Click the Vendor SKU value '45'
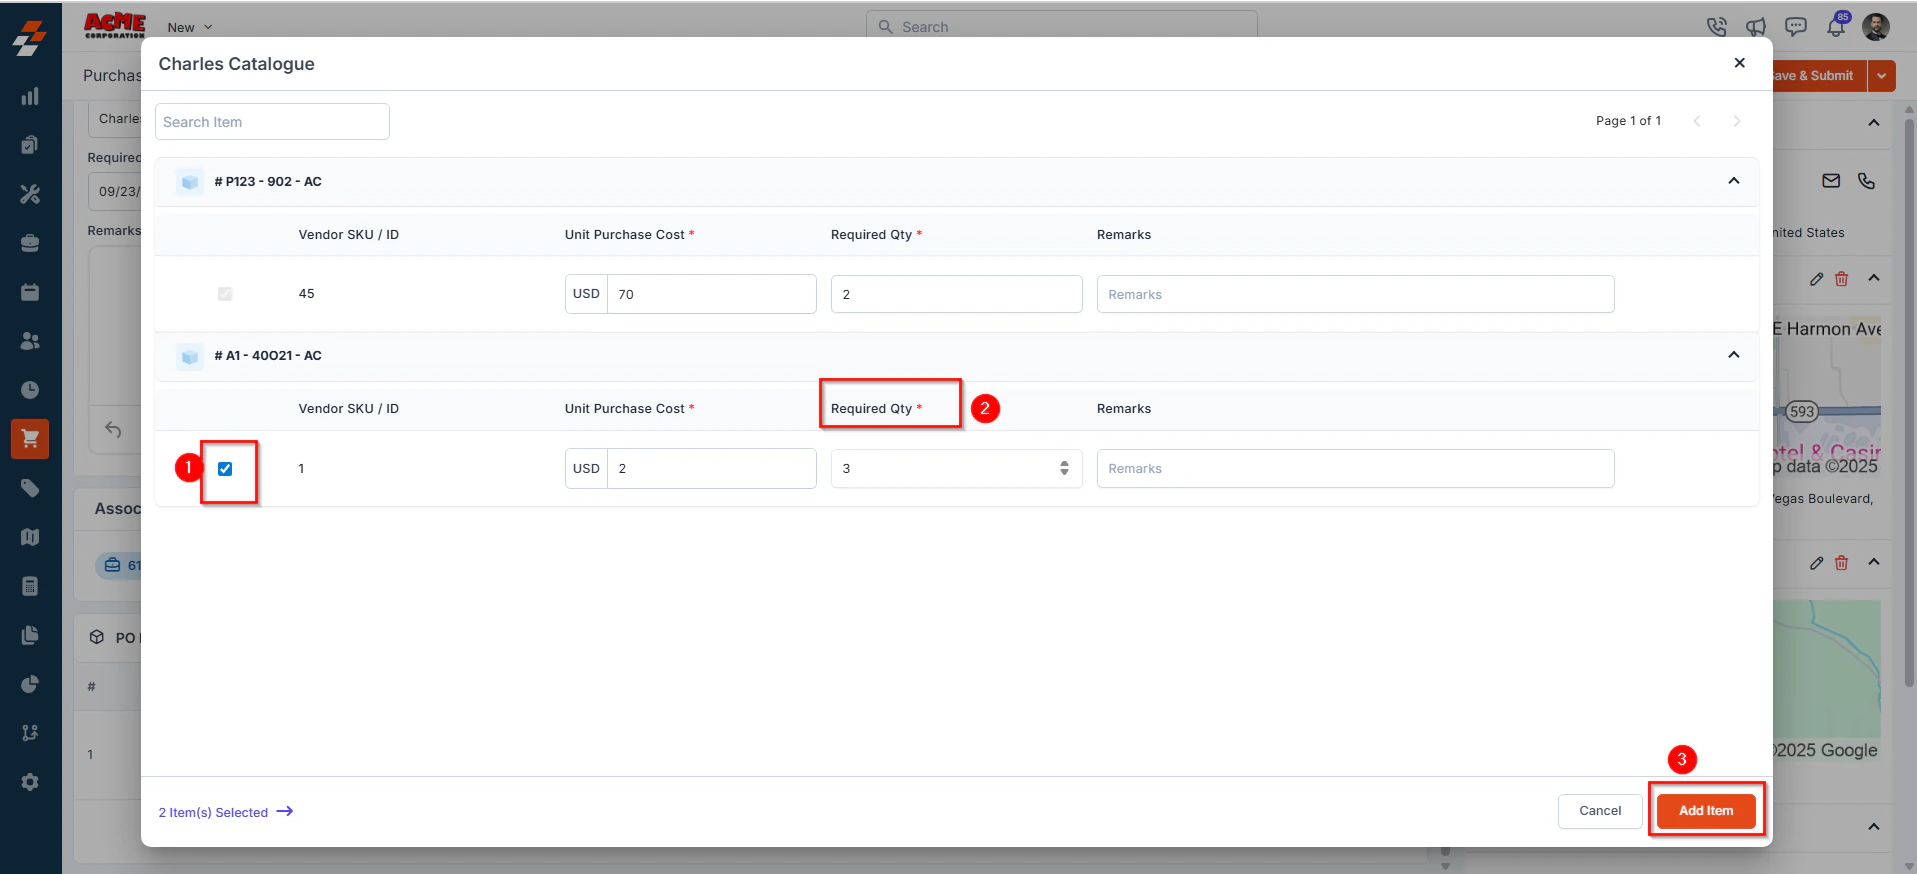This screenshot has width=1917, height=874. 306,294
